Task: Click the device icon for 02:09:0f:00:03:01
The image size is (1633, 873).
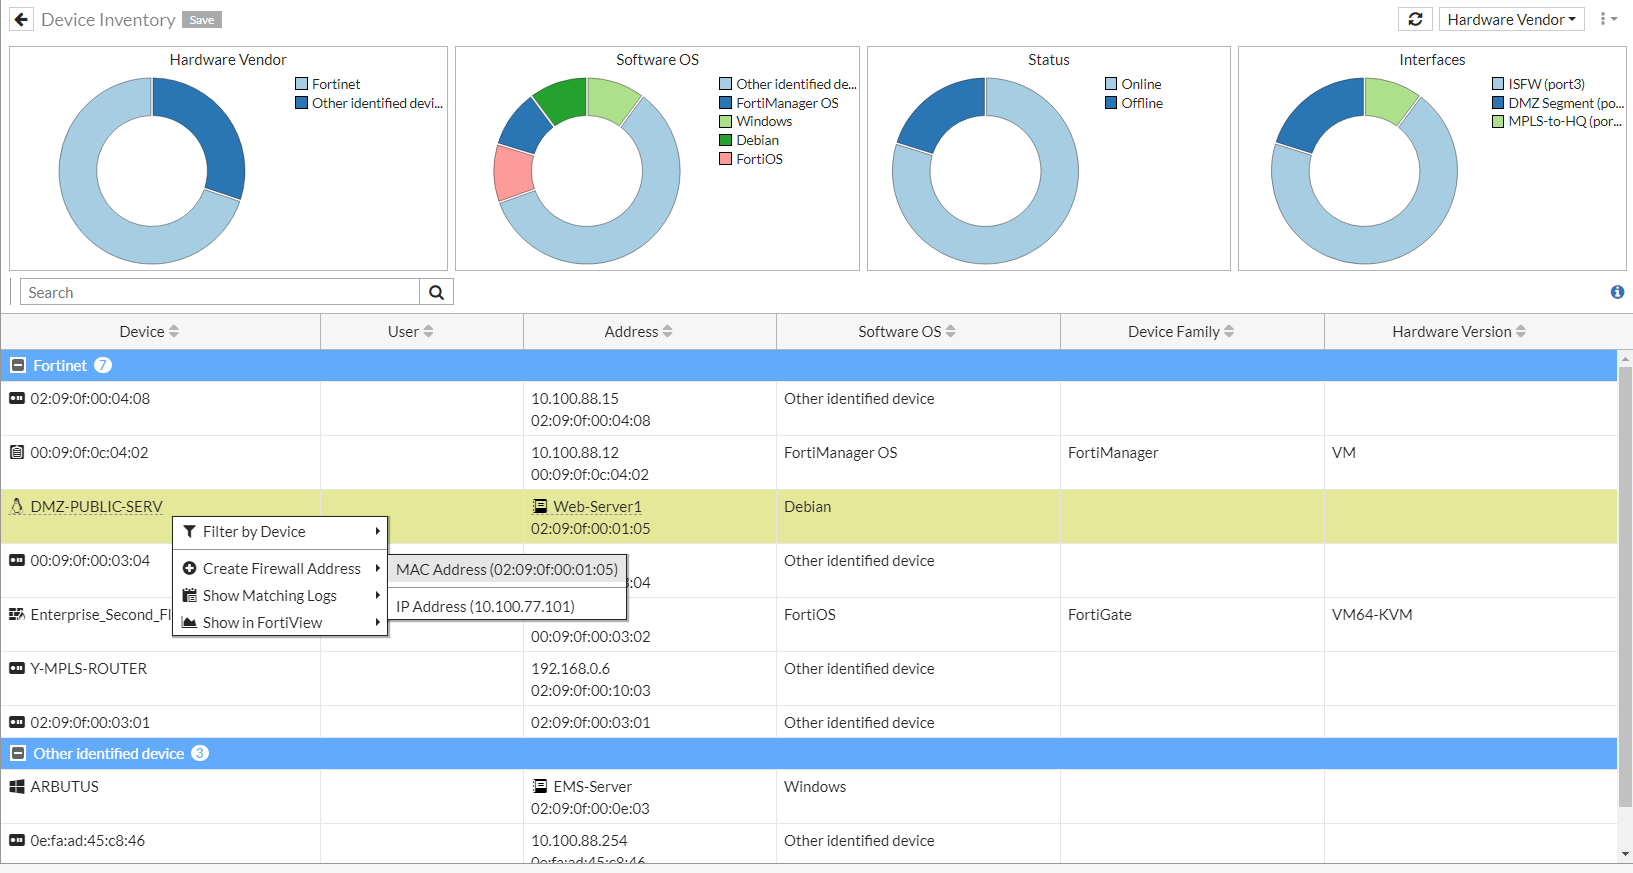Action: pos(17,722)
